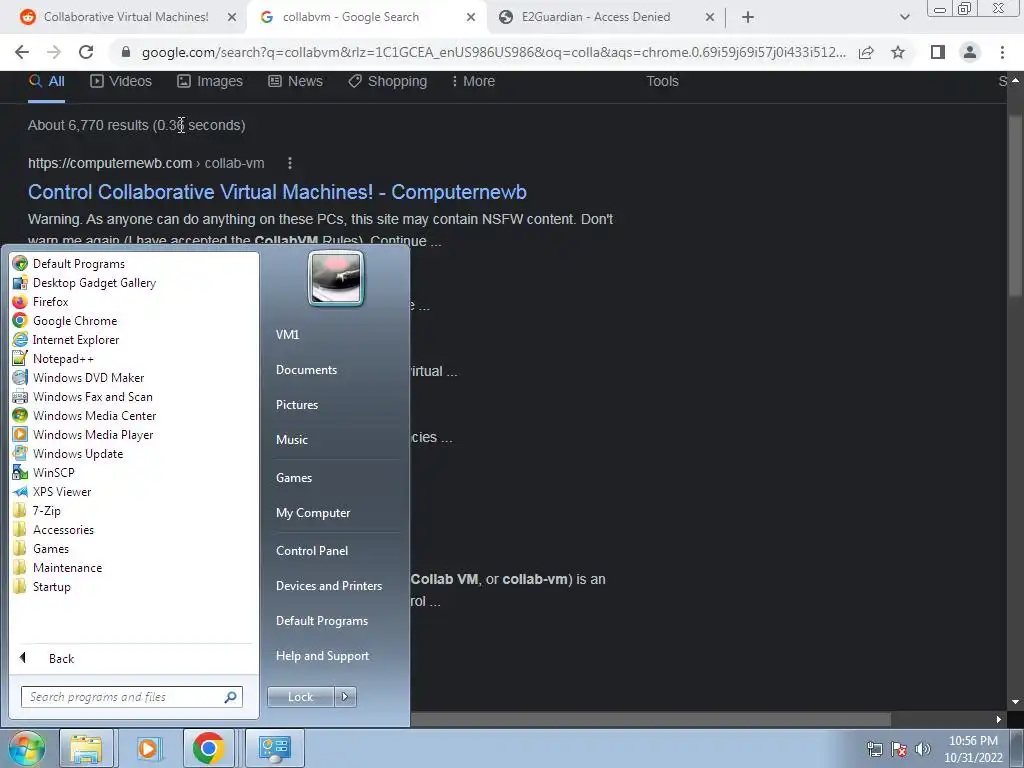Open Chrome three-dot menu
This screenshot has height=768, width=1024.
pos(1002,52)
